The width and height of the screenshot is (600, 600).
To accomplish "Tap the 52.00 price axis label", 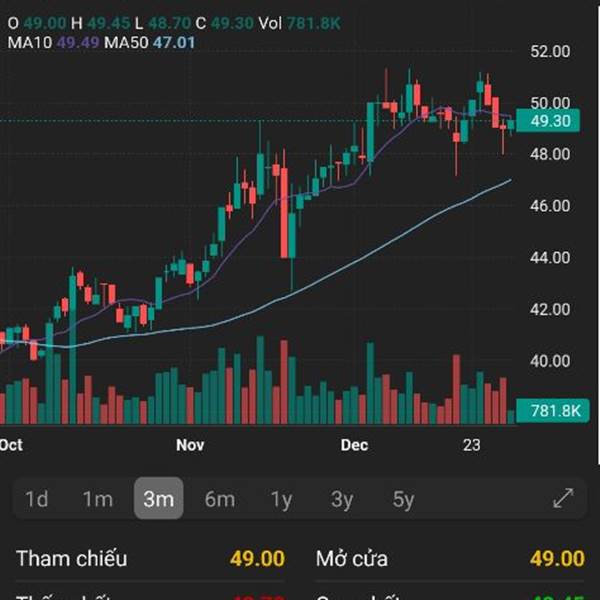I will [550, 51].
